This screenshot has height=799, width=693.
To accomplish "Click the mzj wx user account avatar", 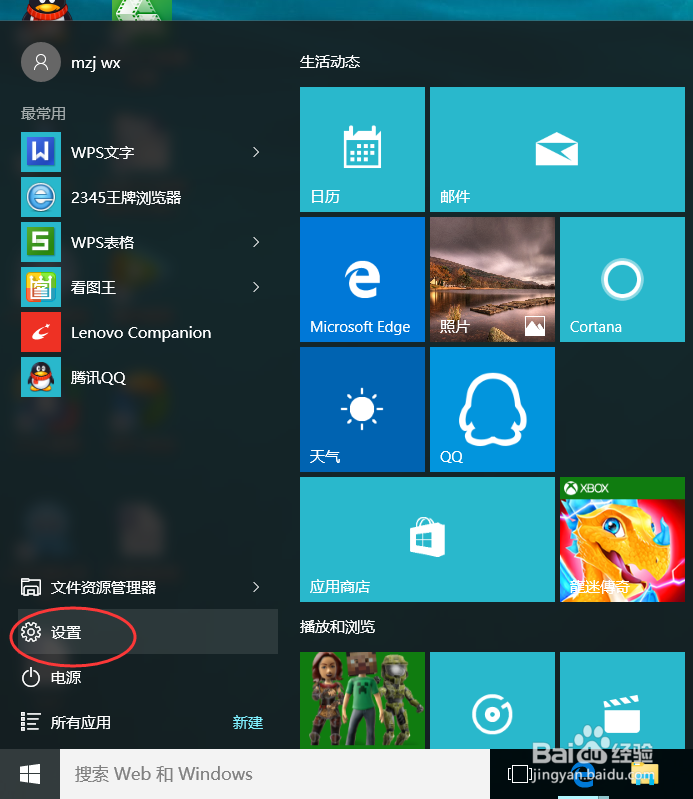I will 41,62.
